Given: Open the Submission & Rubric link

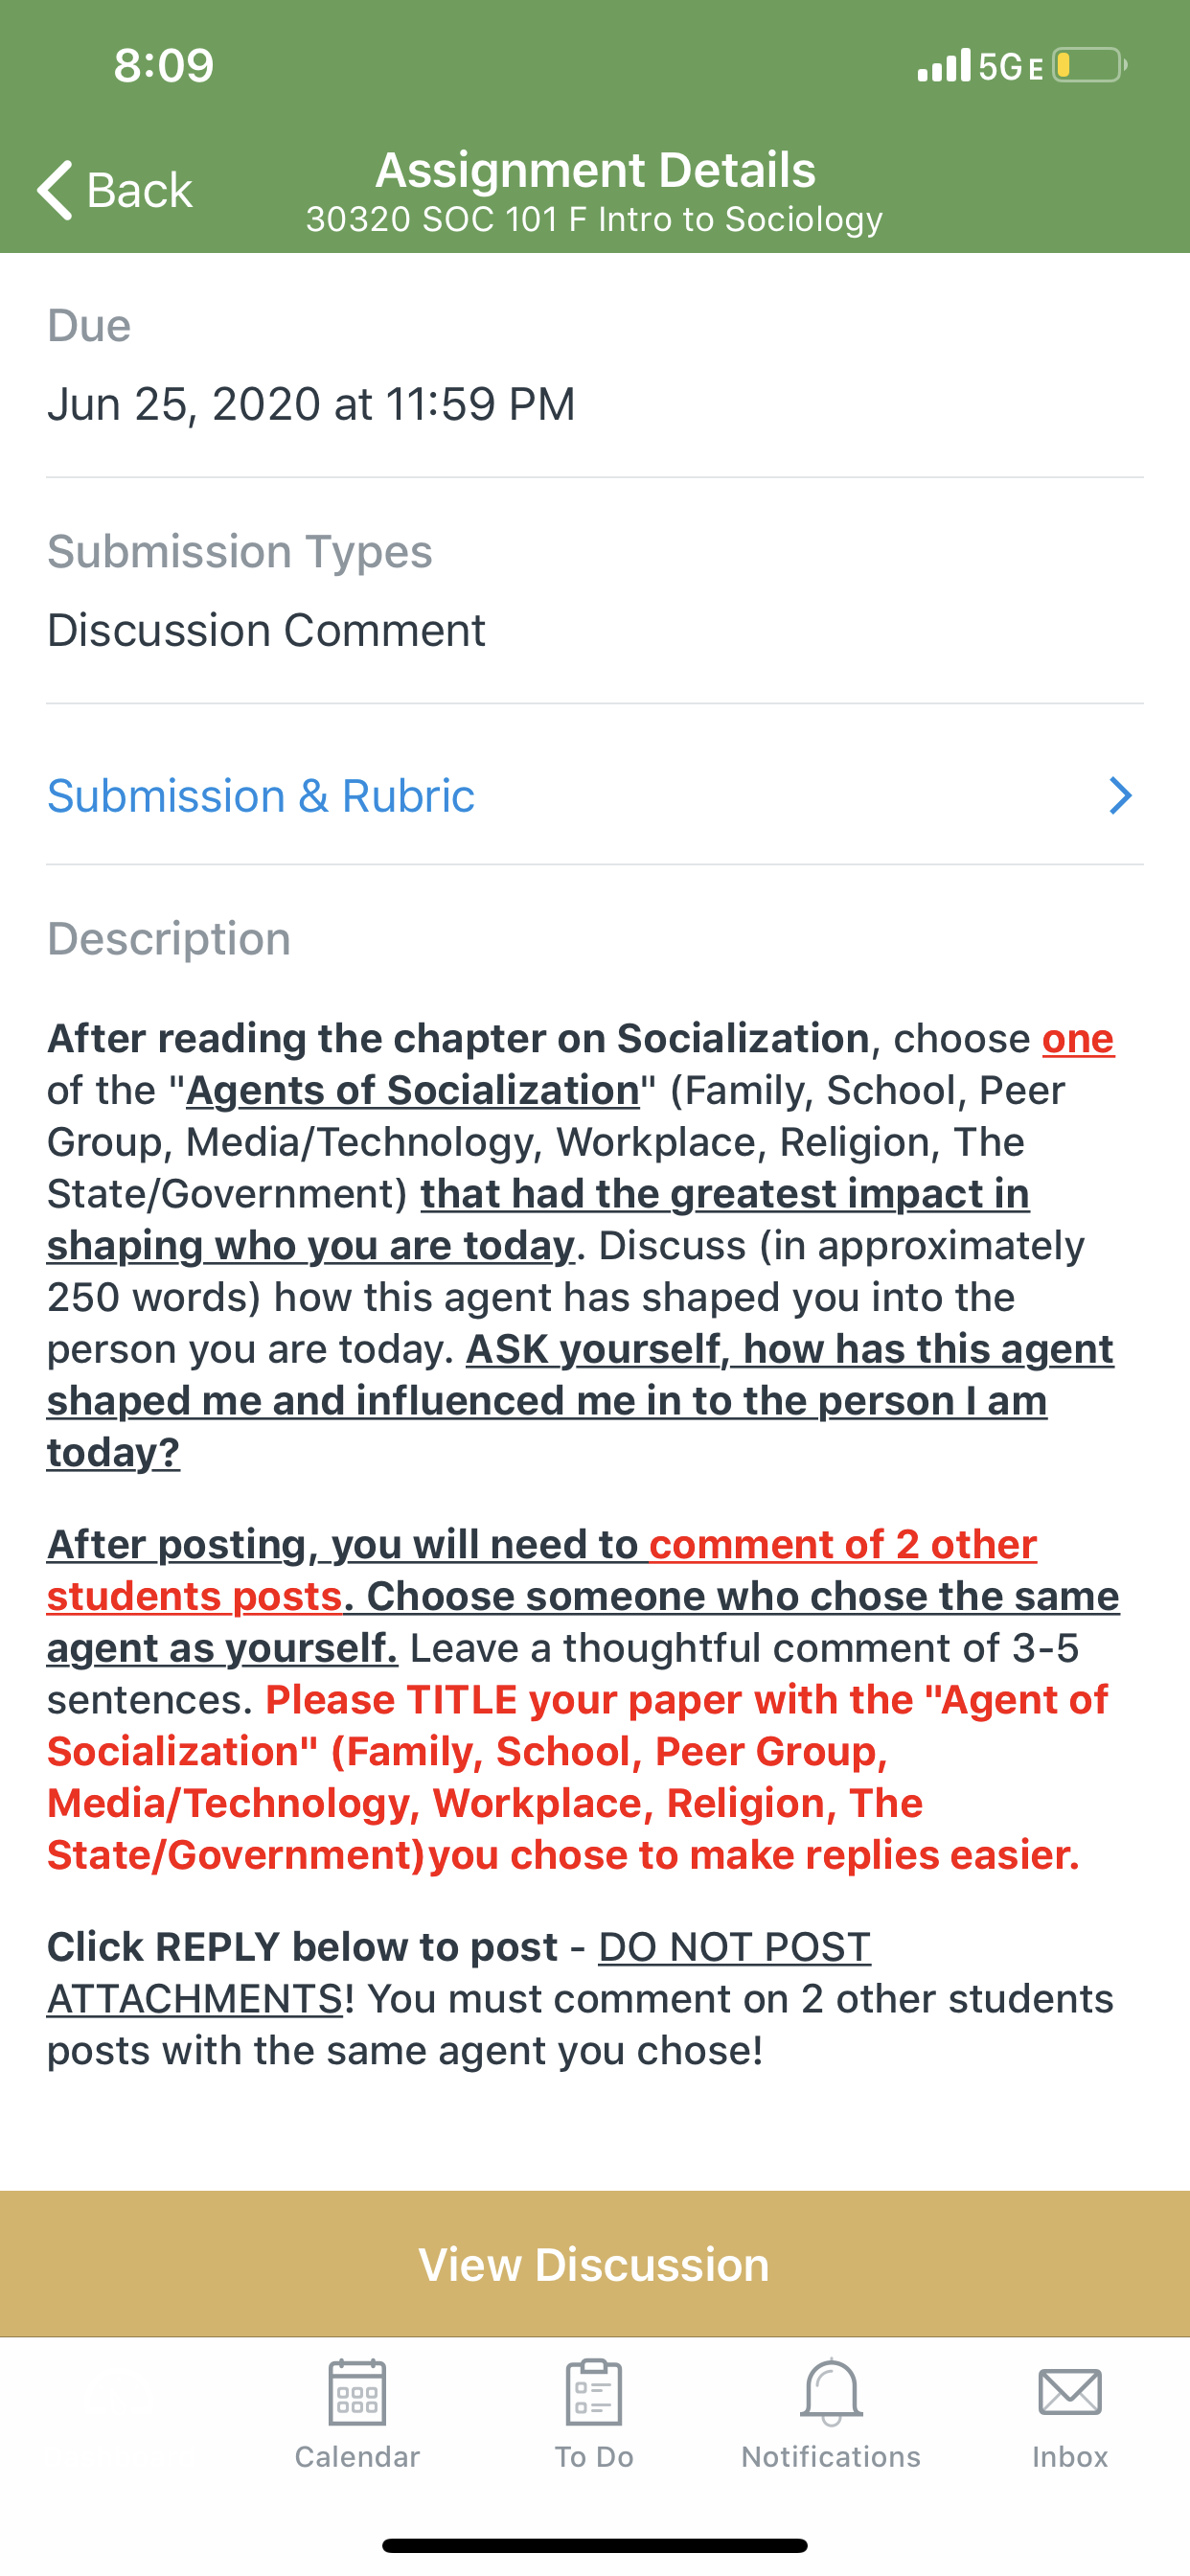Looking at the screenshot, I should coord(261,796).
